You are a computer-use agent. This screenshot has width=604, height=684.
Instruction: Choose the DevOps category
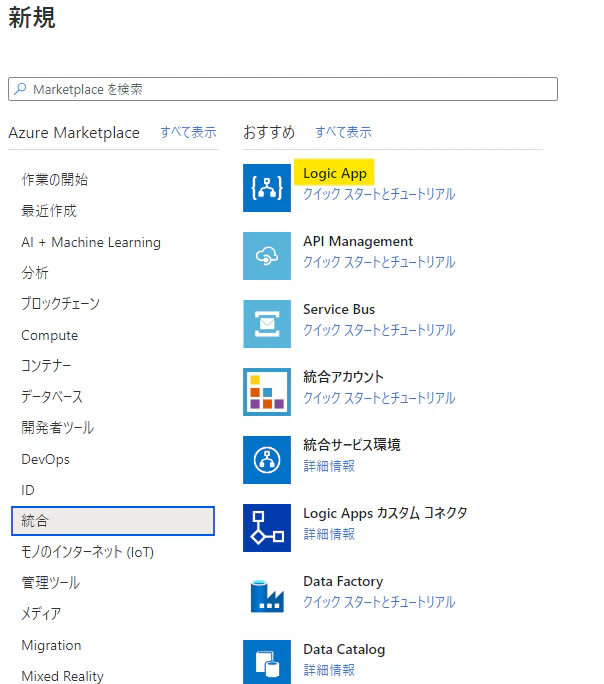[45, 459]
